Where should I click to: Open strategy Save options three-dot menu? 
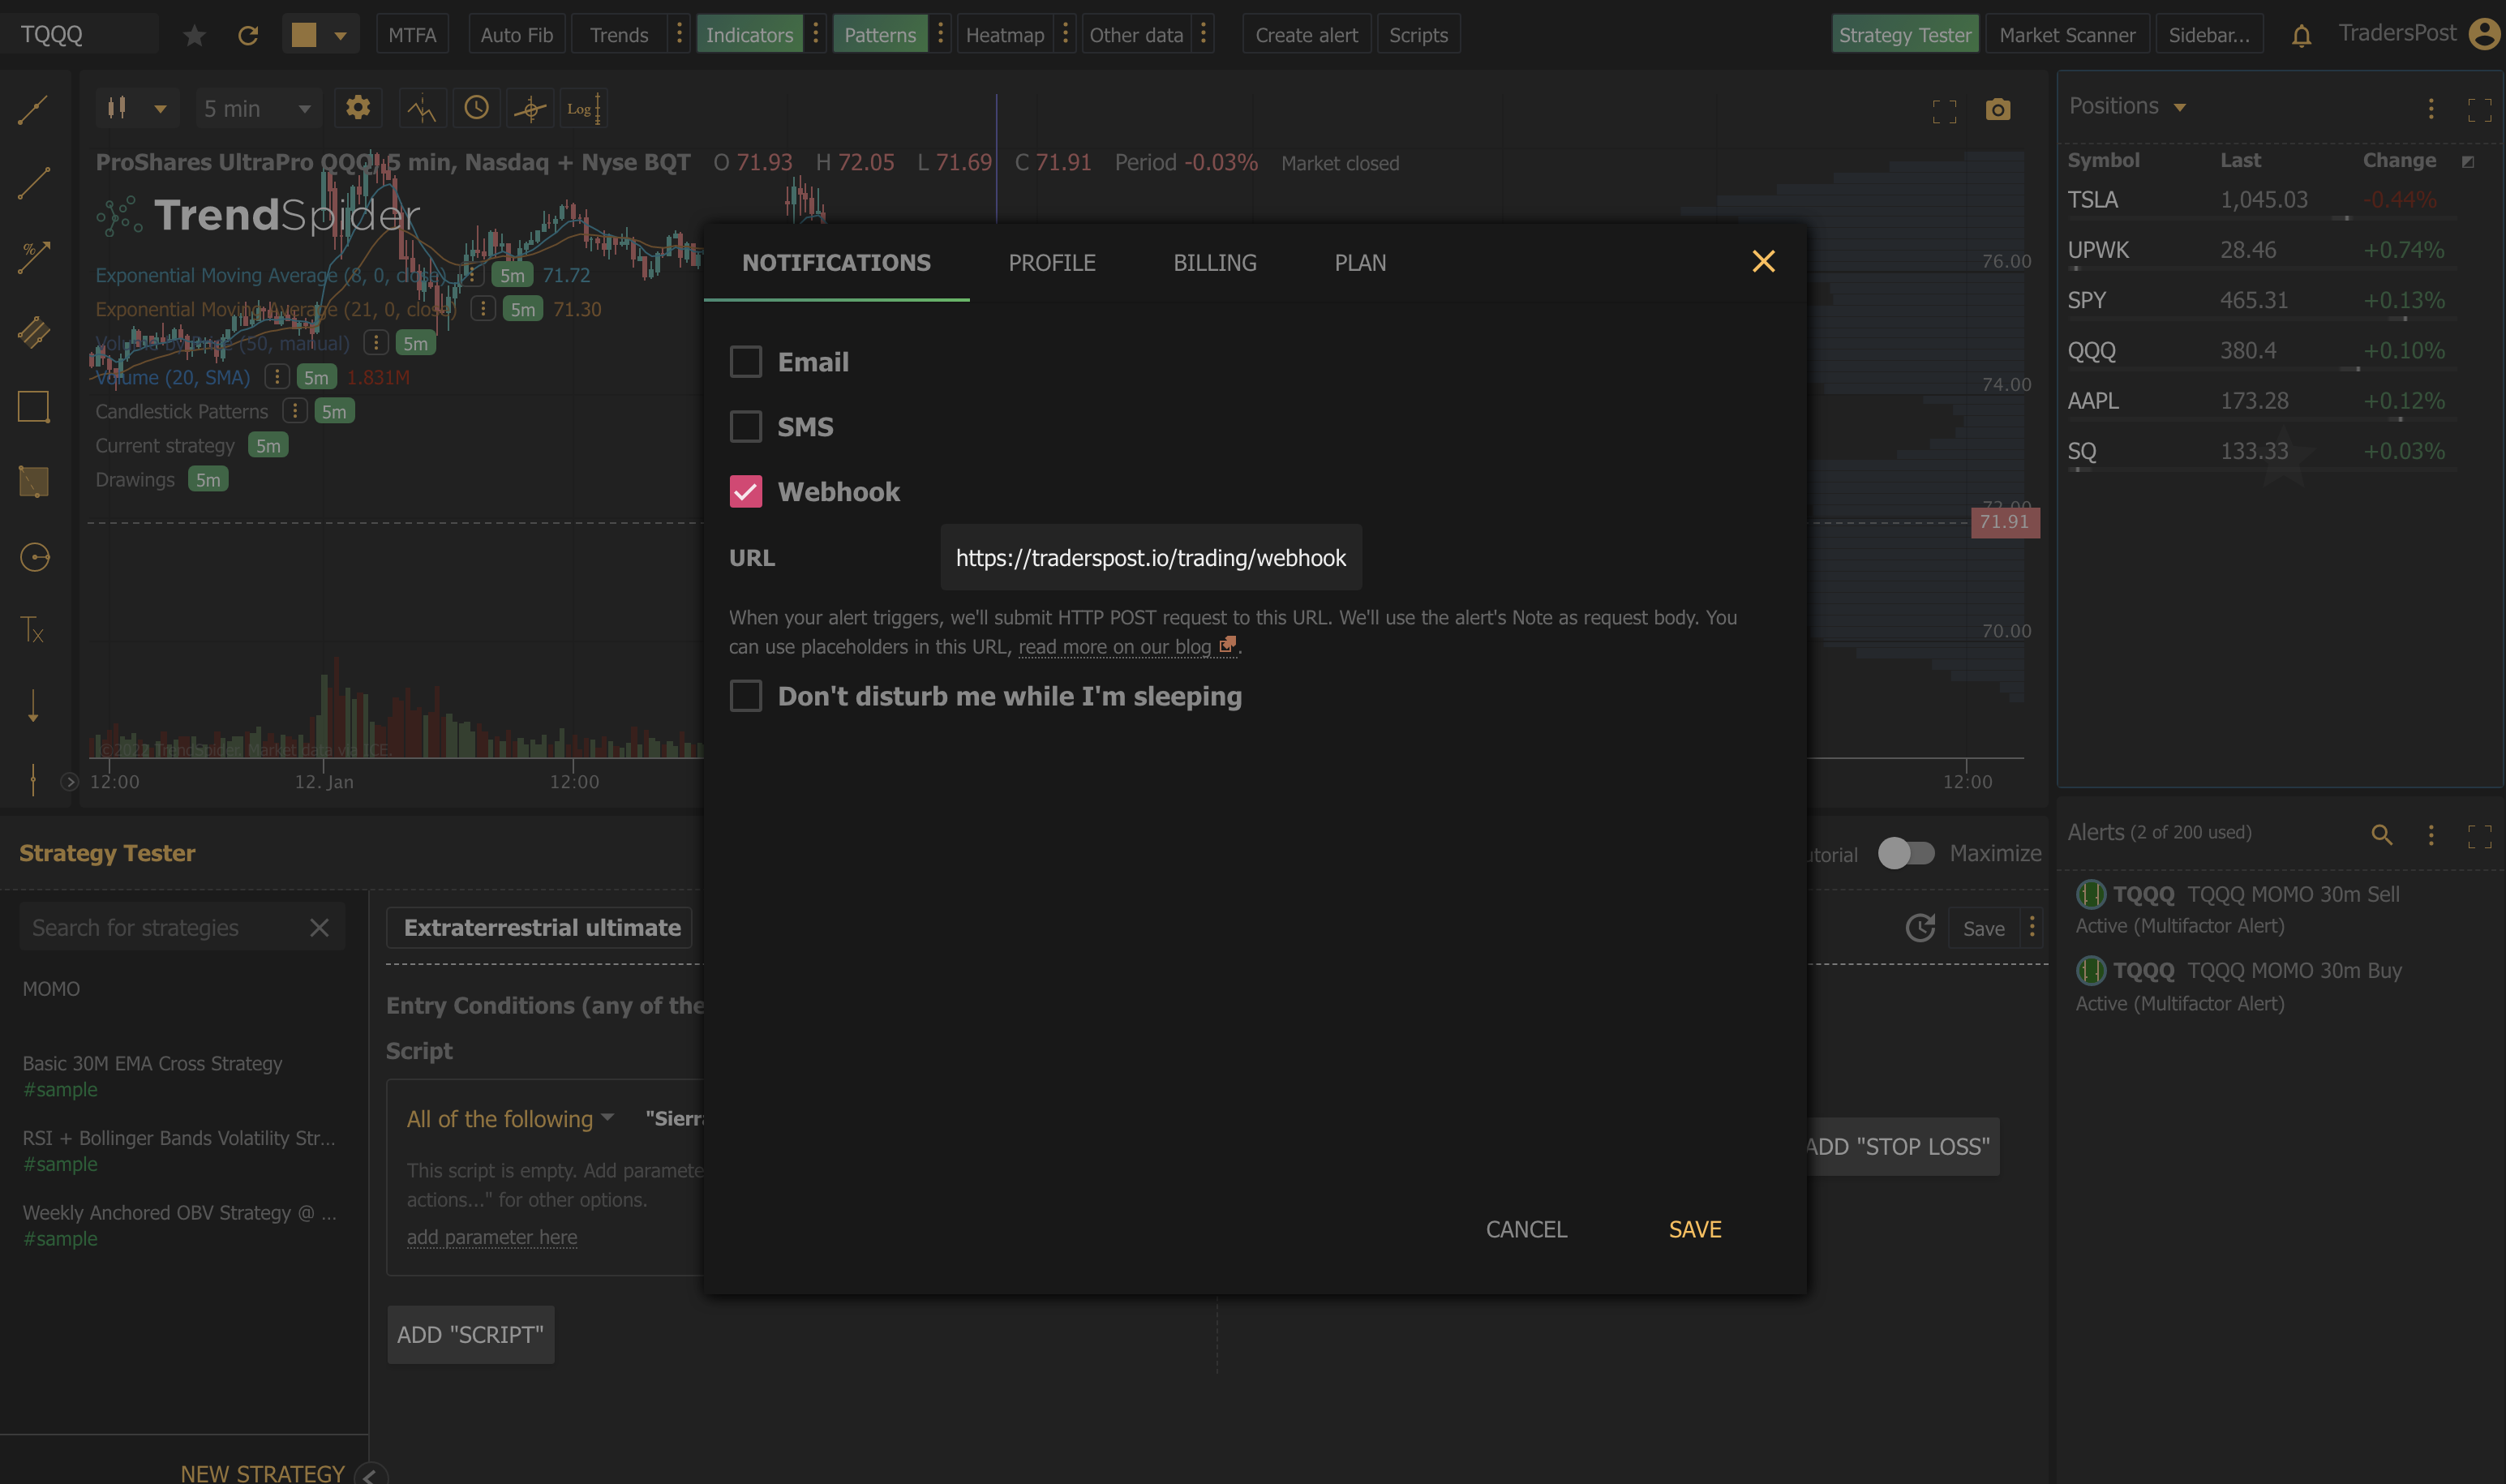(x=2032, y=928)
